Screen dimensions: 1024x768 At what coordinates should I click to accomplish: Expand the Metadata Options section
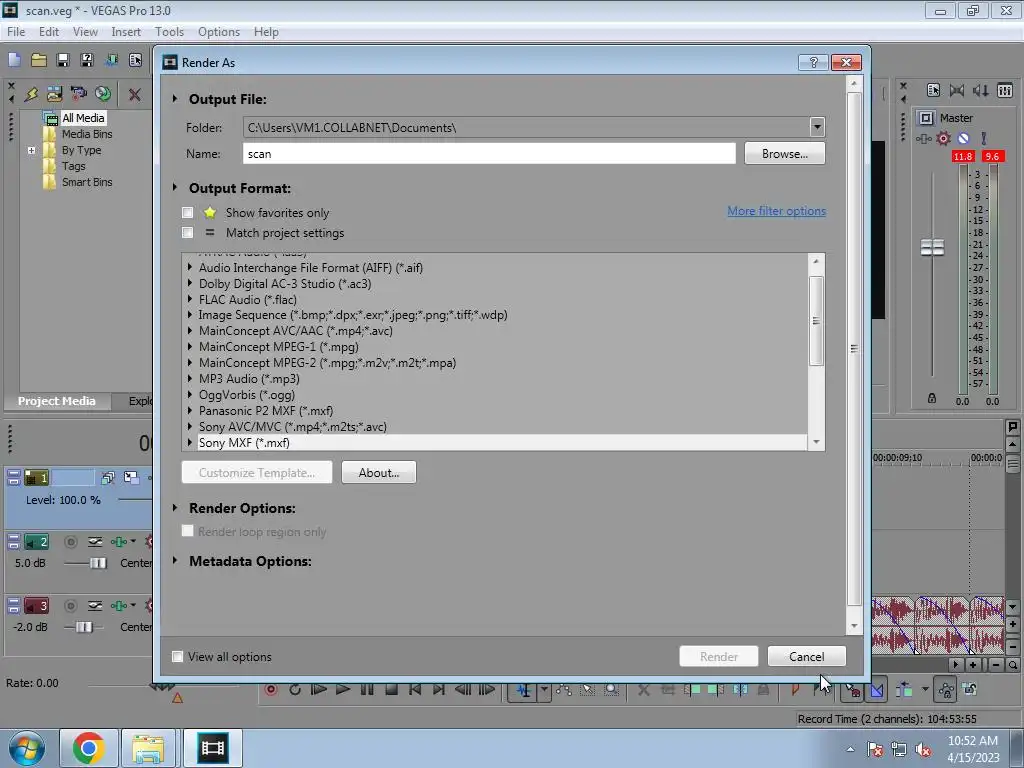[x=174, y=560]
